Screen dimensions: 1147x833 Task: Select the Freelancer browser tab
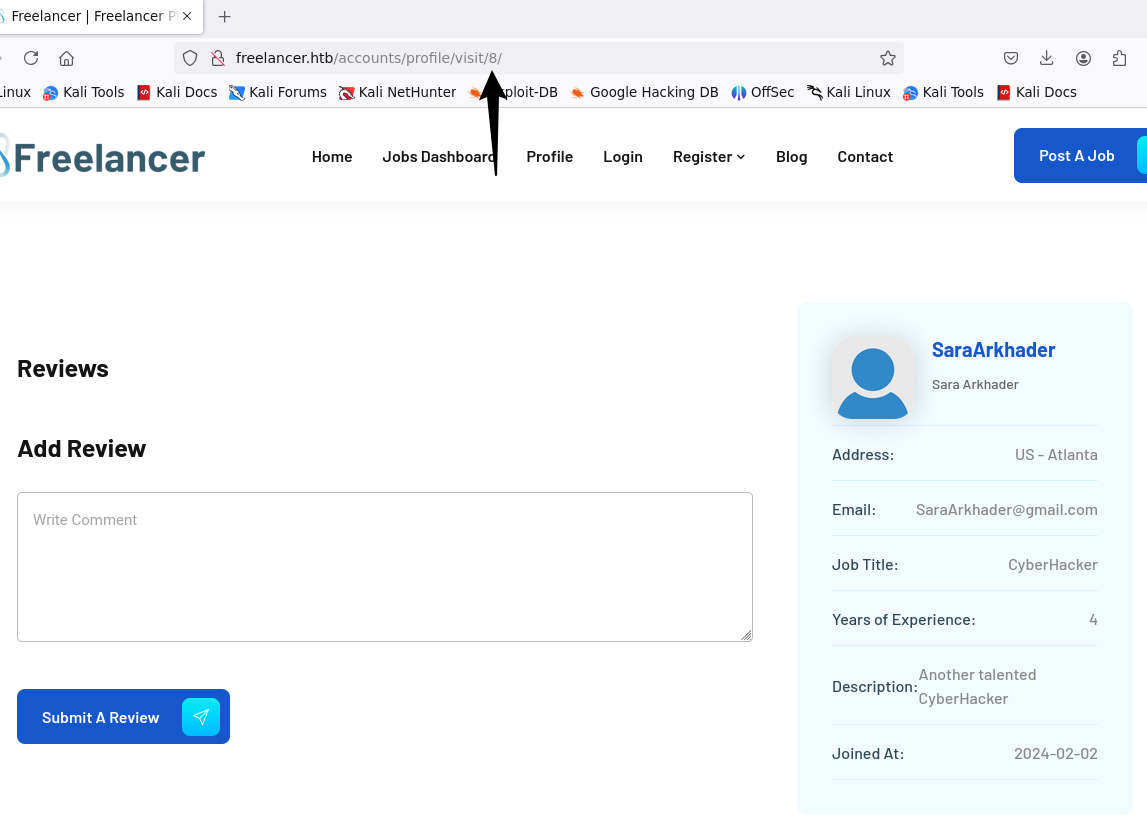pos(95,16)
